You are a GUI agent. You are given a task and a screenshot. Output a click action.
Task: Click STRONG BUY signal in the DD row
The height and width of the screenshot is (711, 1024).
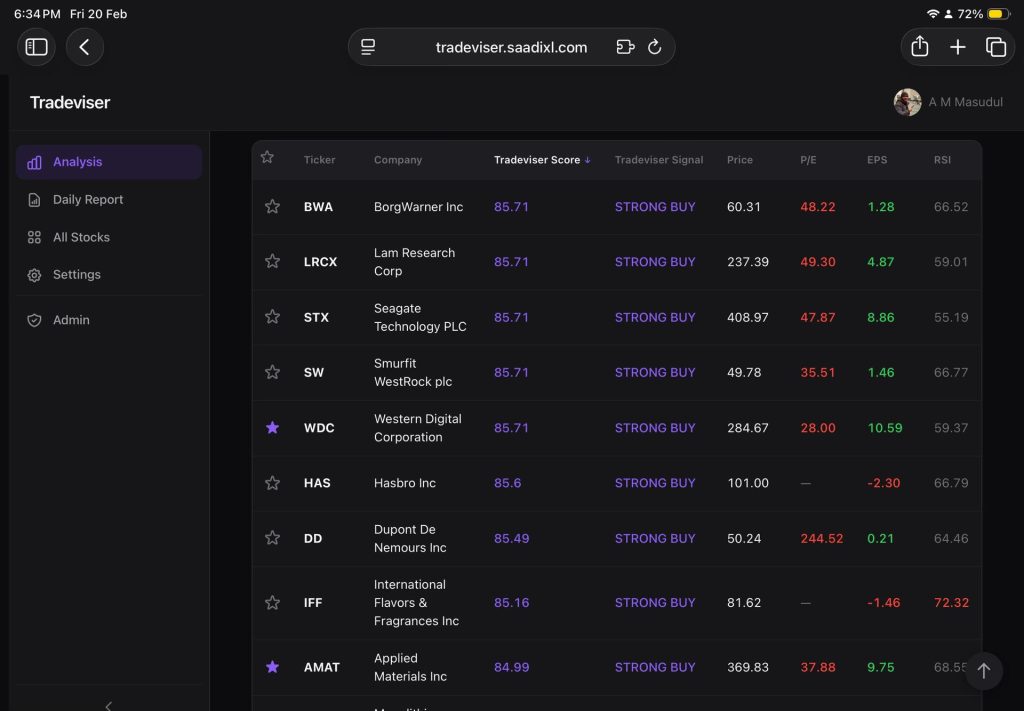point(655,539)
